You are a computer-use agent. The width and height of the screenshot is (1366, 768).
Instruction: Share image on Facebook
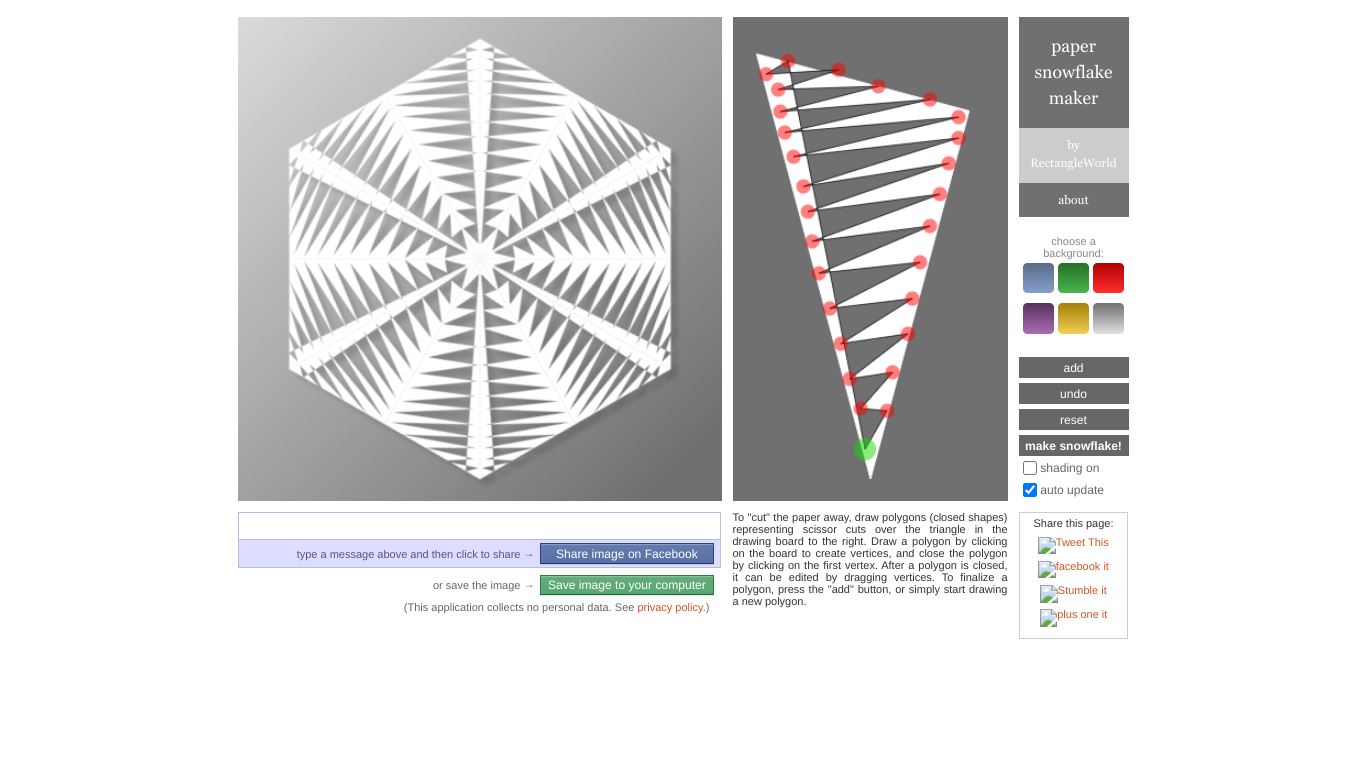(626, 554)
